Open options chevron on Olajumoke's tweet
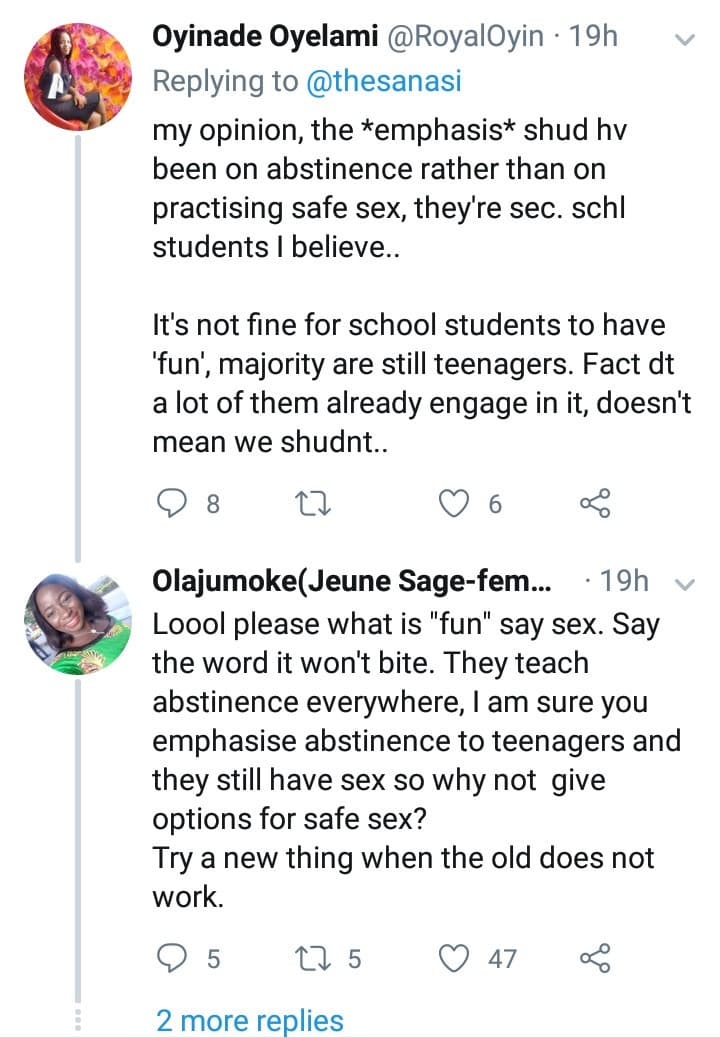The width and height of the screenshot is (720, 1038). pyautogui.click(x=686, y=583)
